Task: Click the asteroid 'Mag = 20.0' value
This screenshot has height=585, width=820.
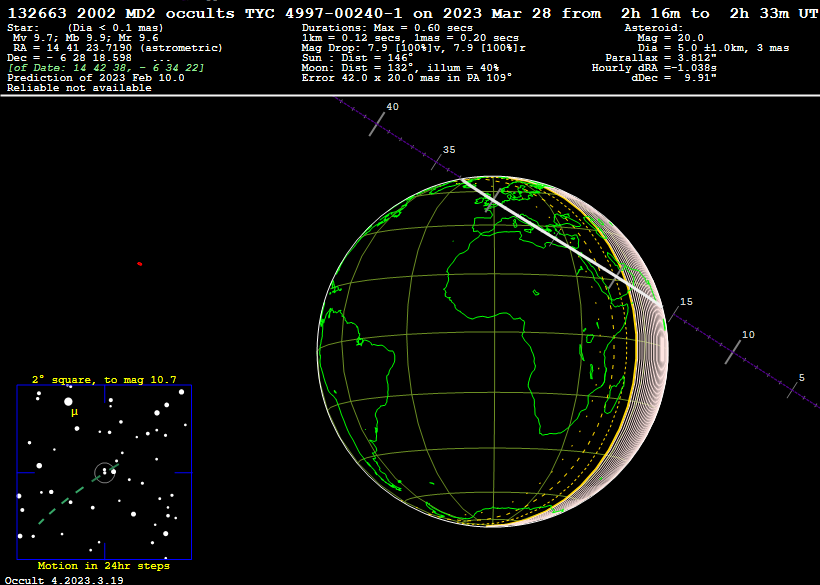Action: pyautogui.click(x=670, y=38)
